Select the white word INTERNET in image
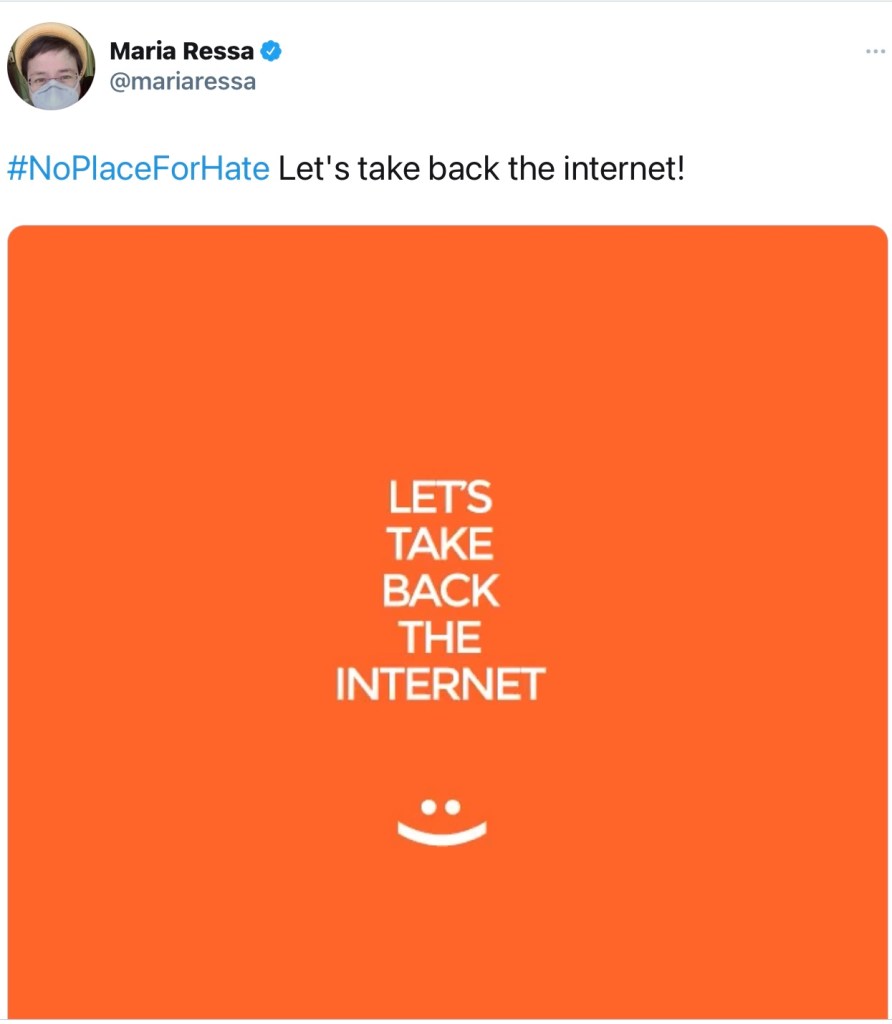Image resolution: width=892 pixels, height=1024 pixels. point(440,685)
